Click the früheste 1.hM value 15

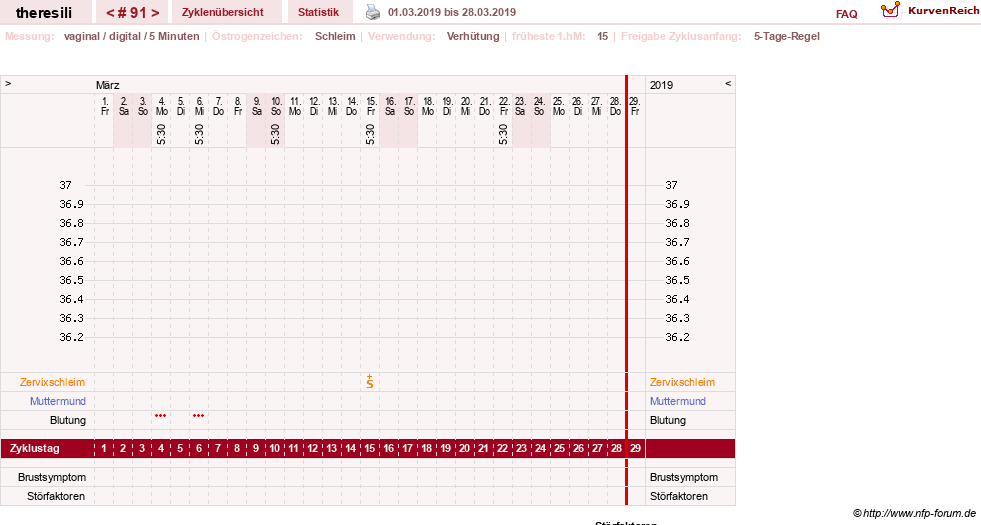click(x=602, y=36)
